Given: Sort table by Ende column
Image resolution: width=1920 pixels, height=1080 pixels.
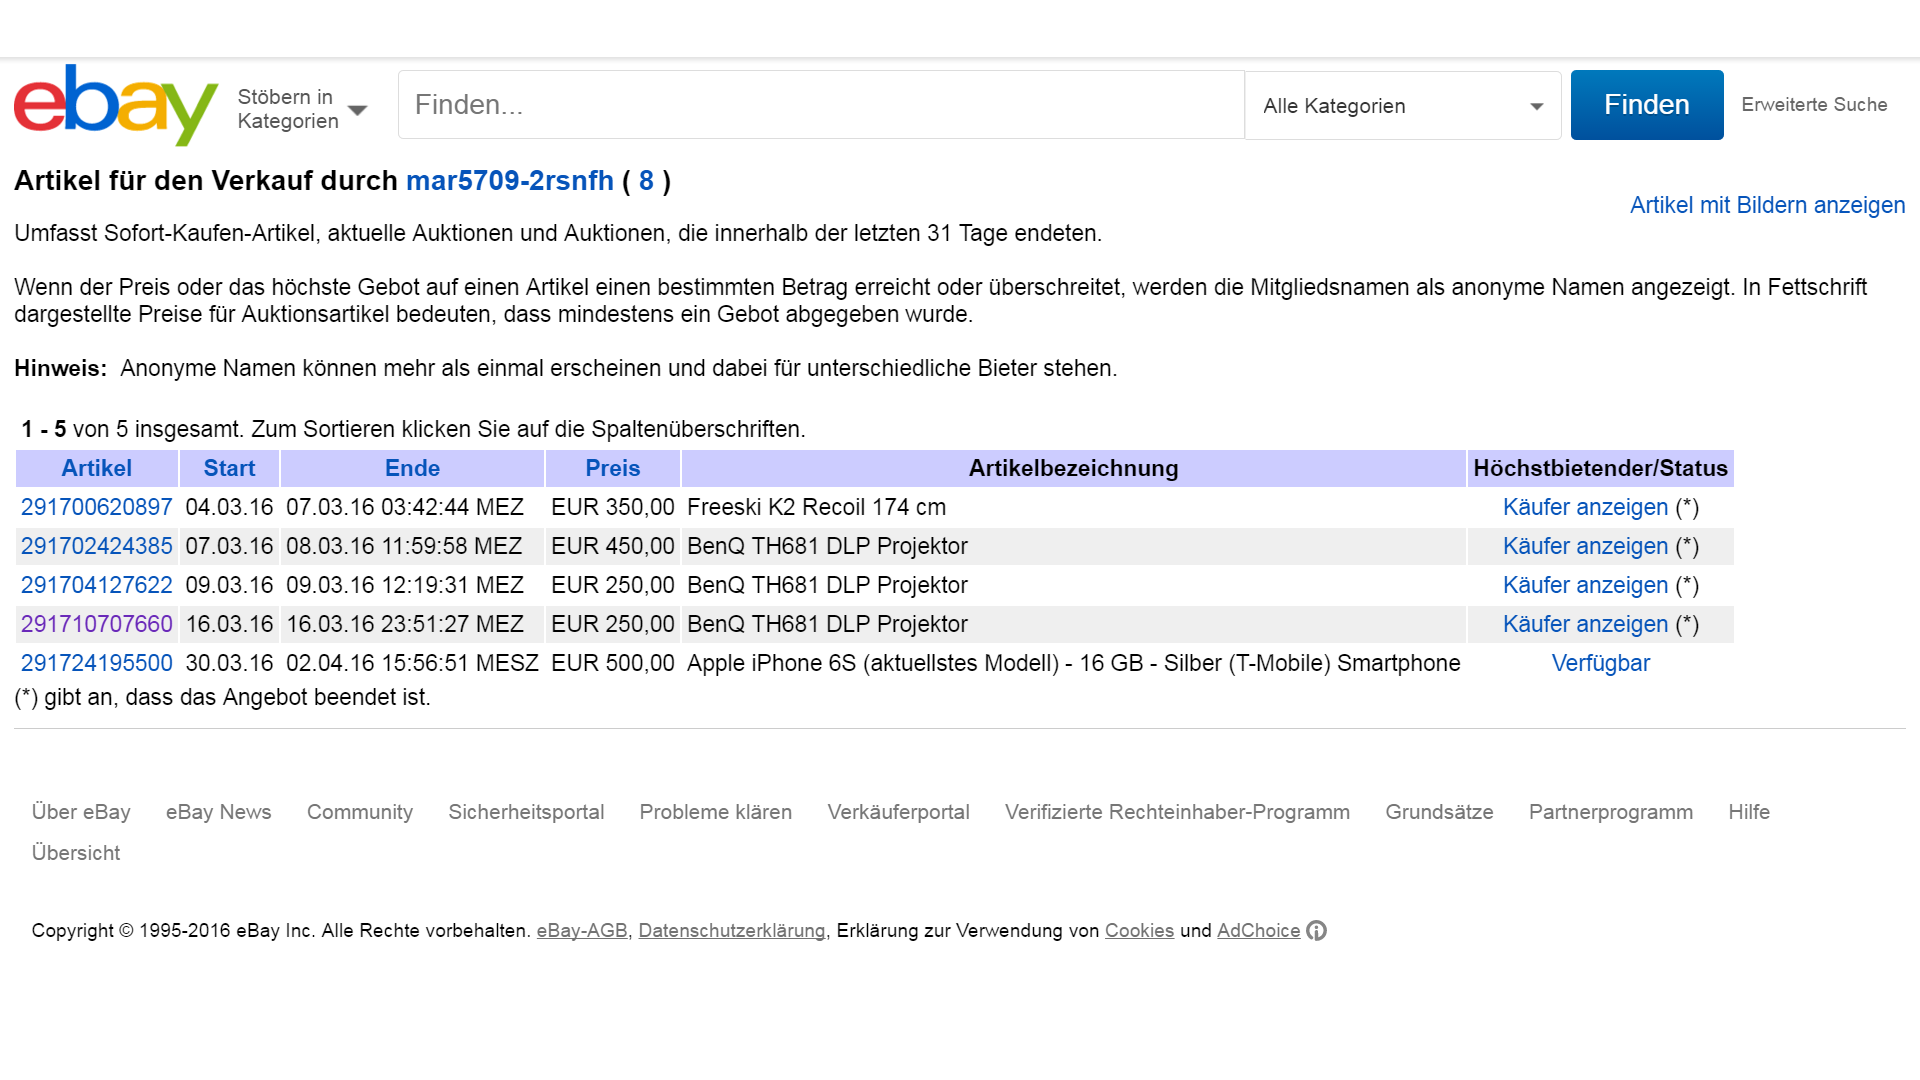Looking at the screenshot, I should click(x=412, y=468).
